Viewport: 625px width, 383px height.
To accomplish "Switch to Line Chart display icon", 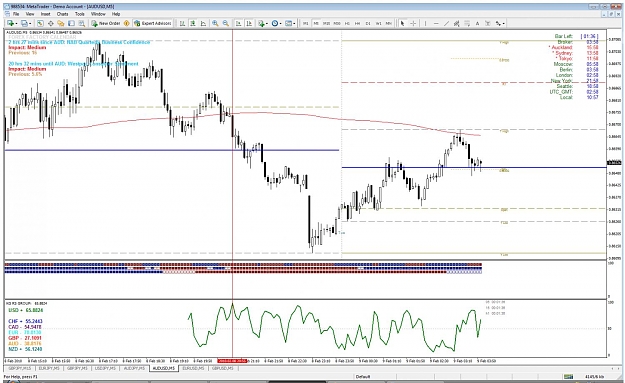I will tap(203, 24).
